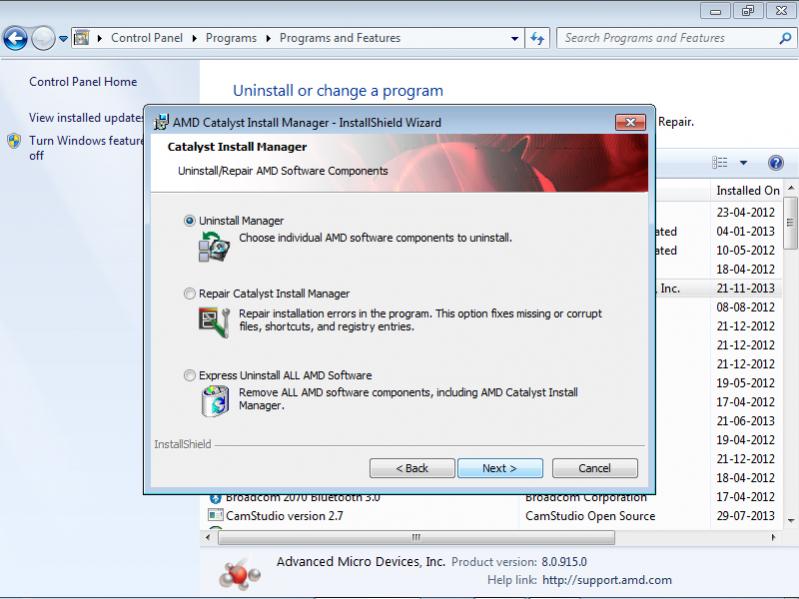Open the view options dropdown arrow
Image resolution: width=799 pixels, height=599 pixels.
744,163
